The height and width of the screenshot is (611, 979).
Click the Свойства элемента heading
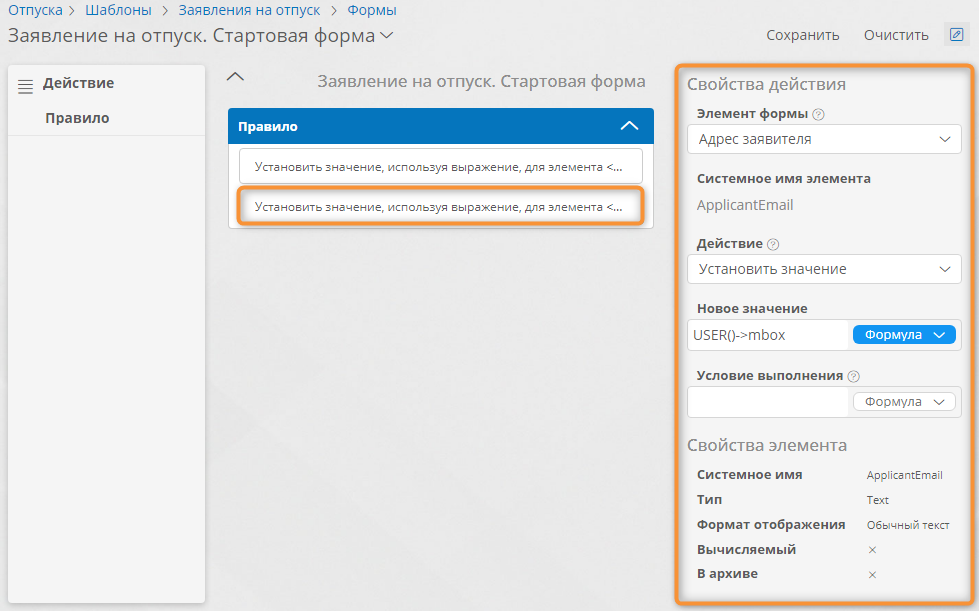click(x=767, y=445)
